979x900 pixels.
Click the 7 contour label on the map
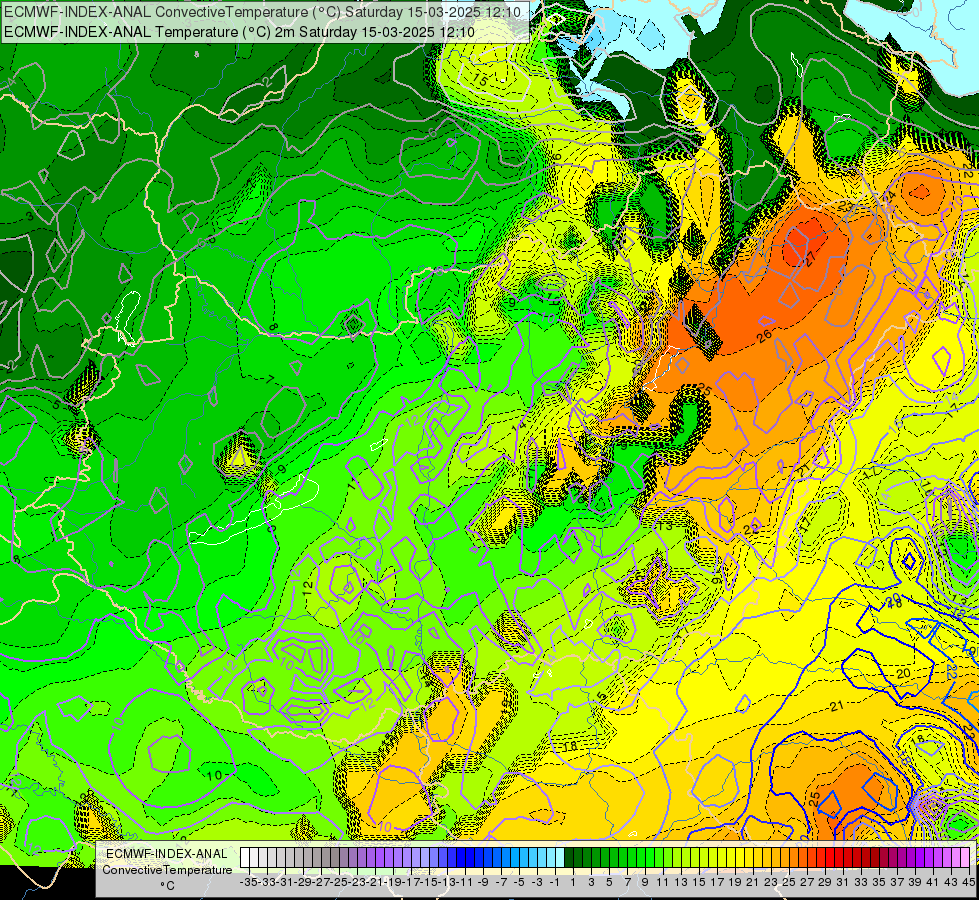point(270,379)
